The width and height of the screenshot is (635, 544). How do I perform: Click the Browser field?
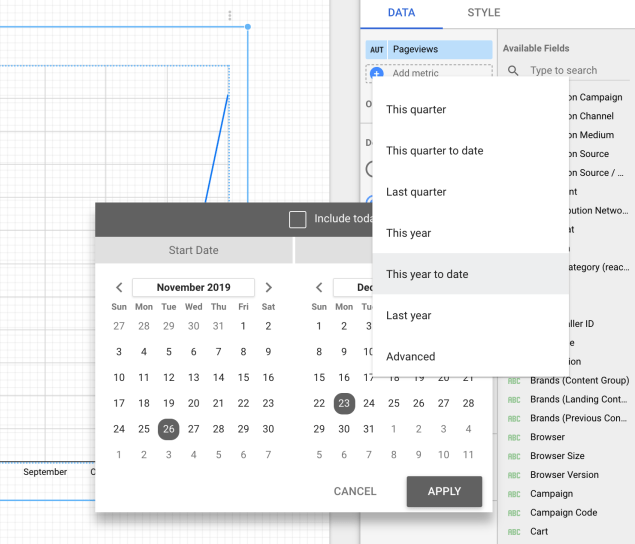coord(547,437)
